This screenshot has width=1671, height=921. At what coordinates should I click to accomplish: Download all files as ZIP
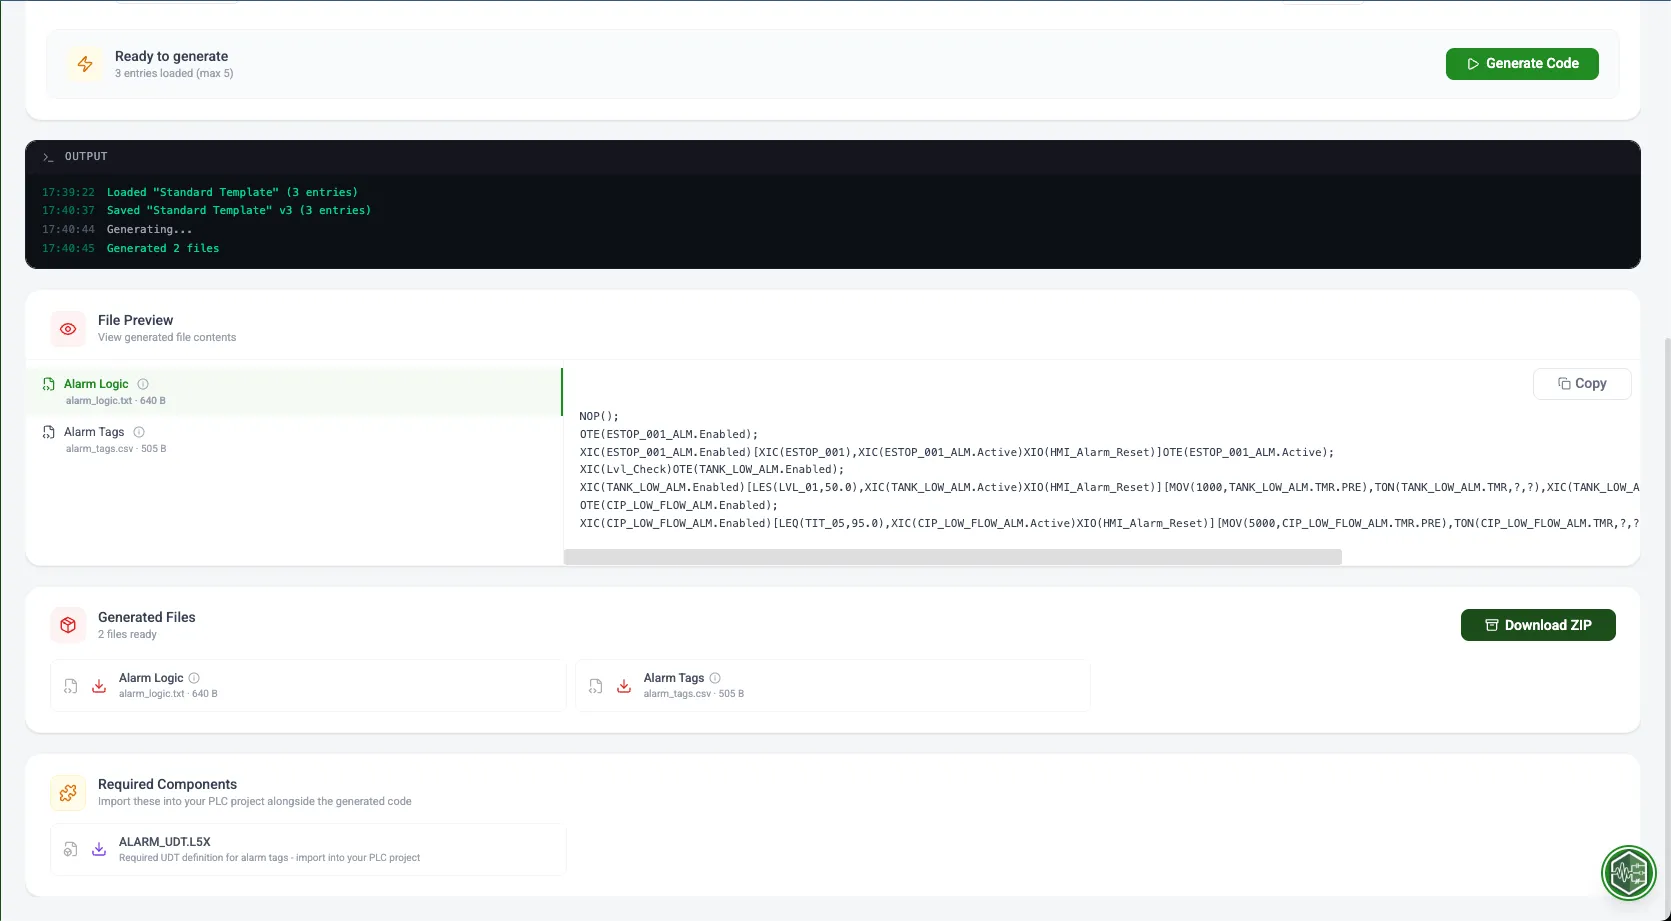pos(1538,625)
